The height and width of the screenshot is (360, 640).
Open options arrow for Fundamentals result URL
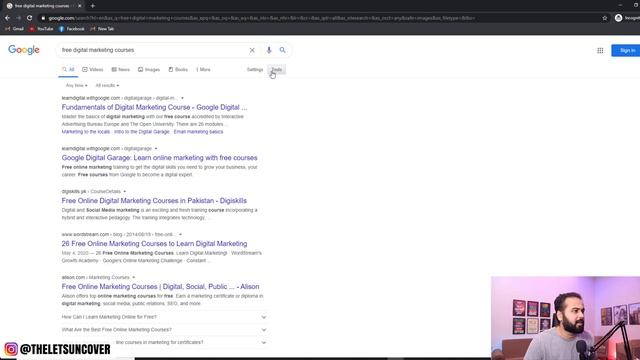[x=182, y=98]
